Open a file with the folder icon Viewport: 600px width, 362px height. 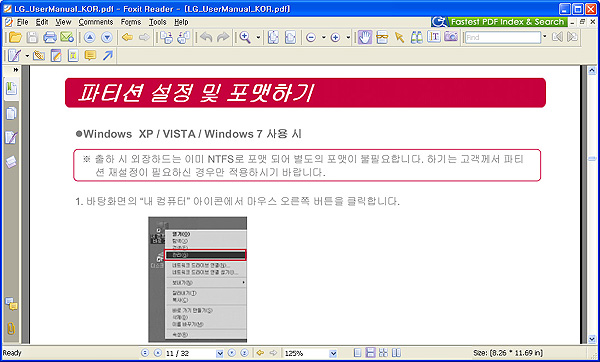(x=15, y=38)
